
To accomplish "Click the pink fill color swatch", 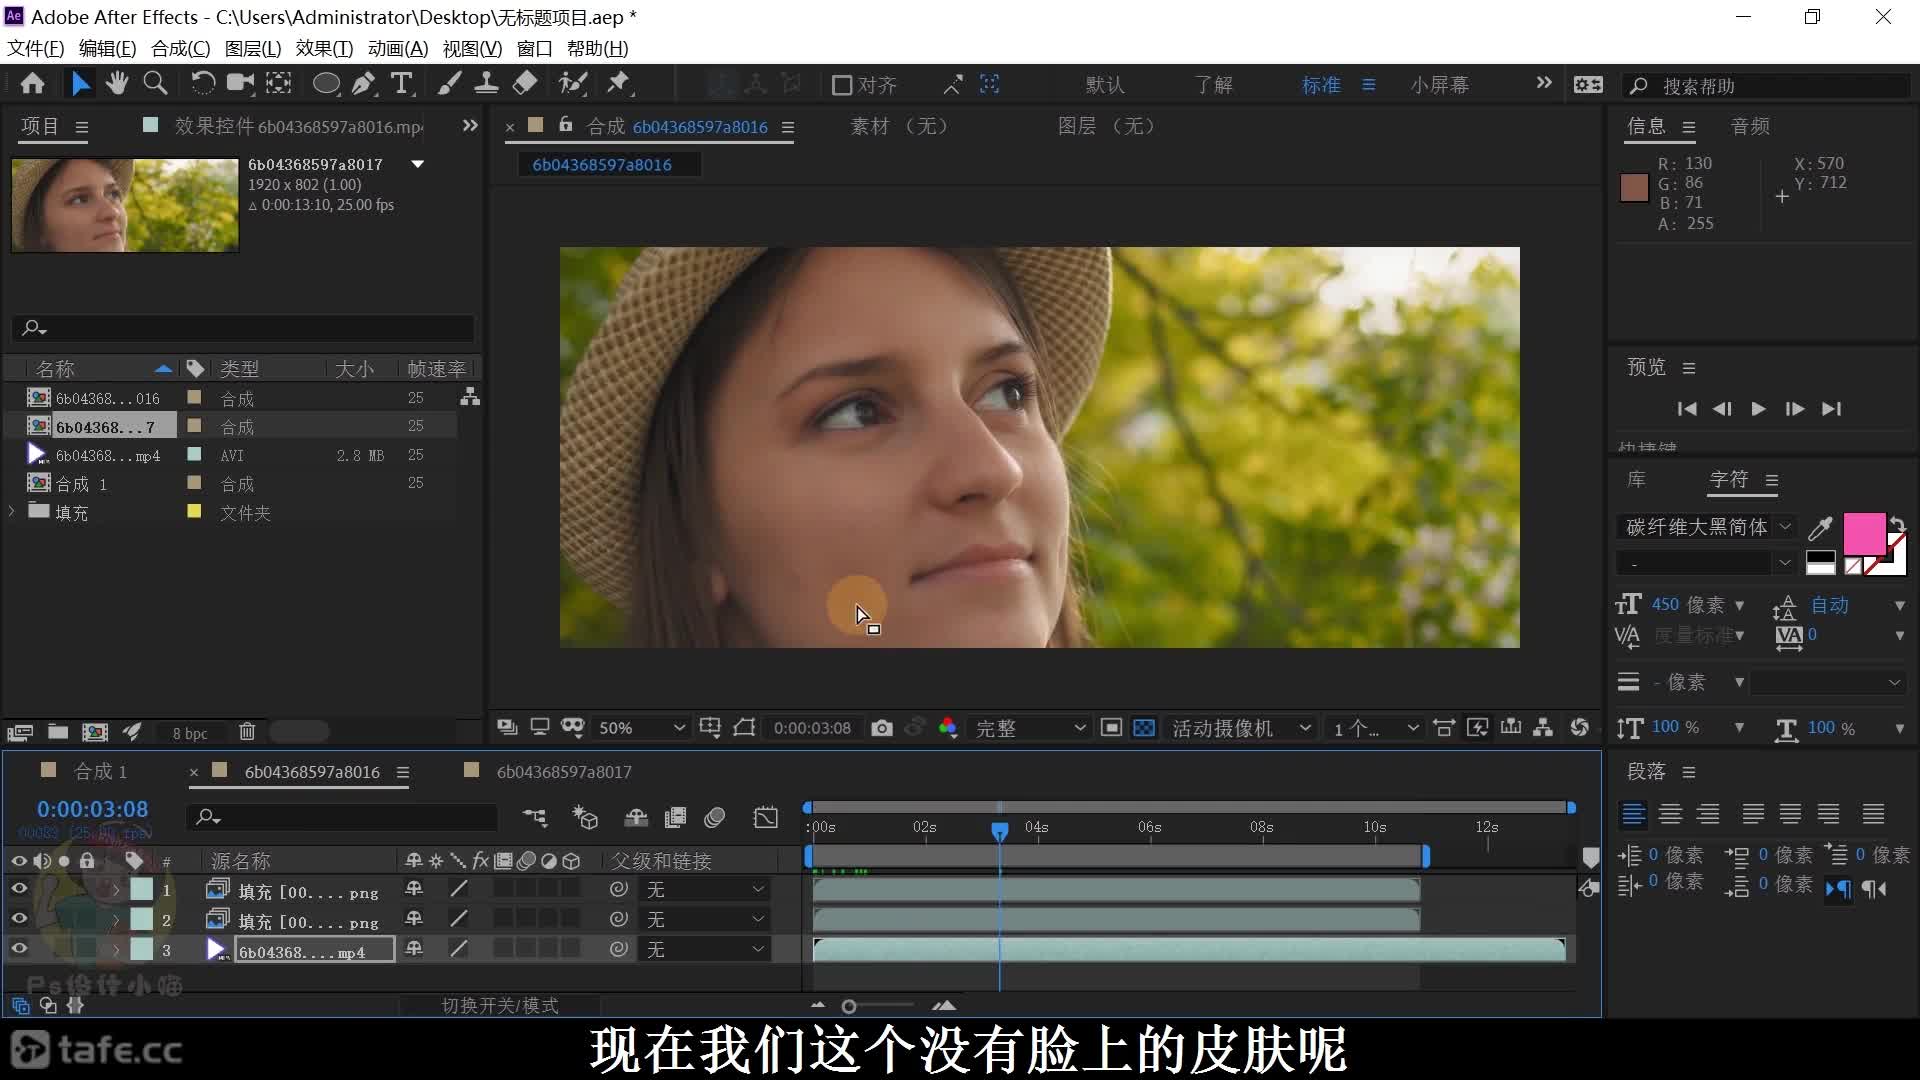I will [1863, 533].
